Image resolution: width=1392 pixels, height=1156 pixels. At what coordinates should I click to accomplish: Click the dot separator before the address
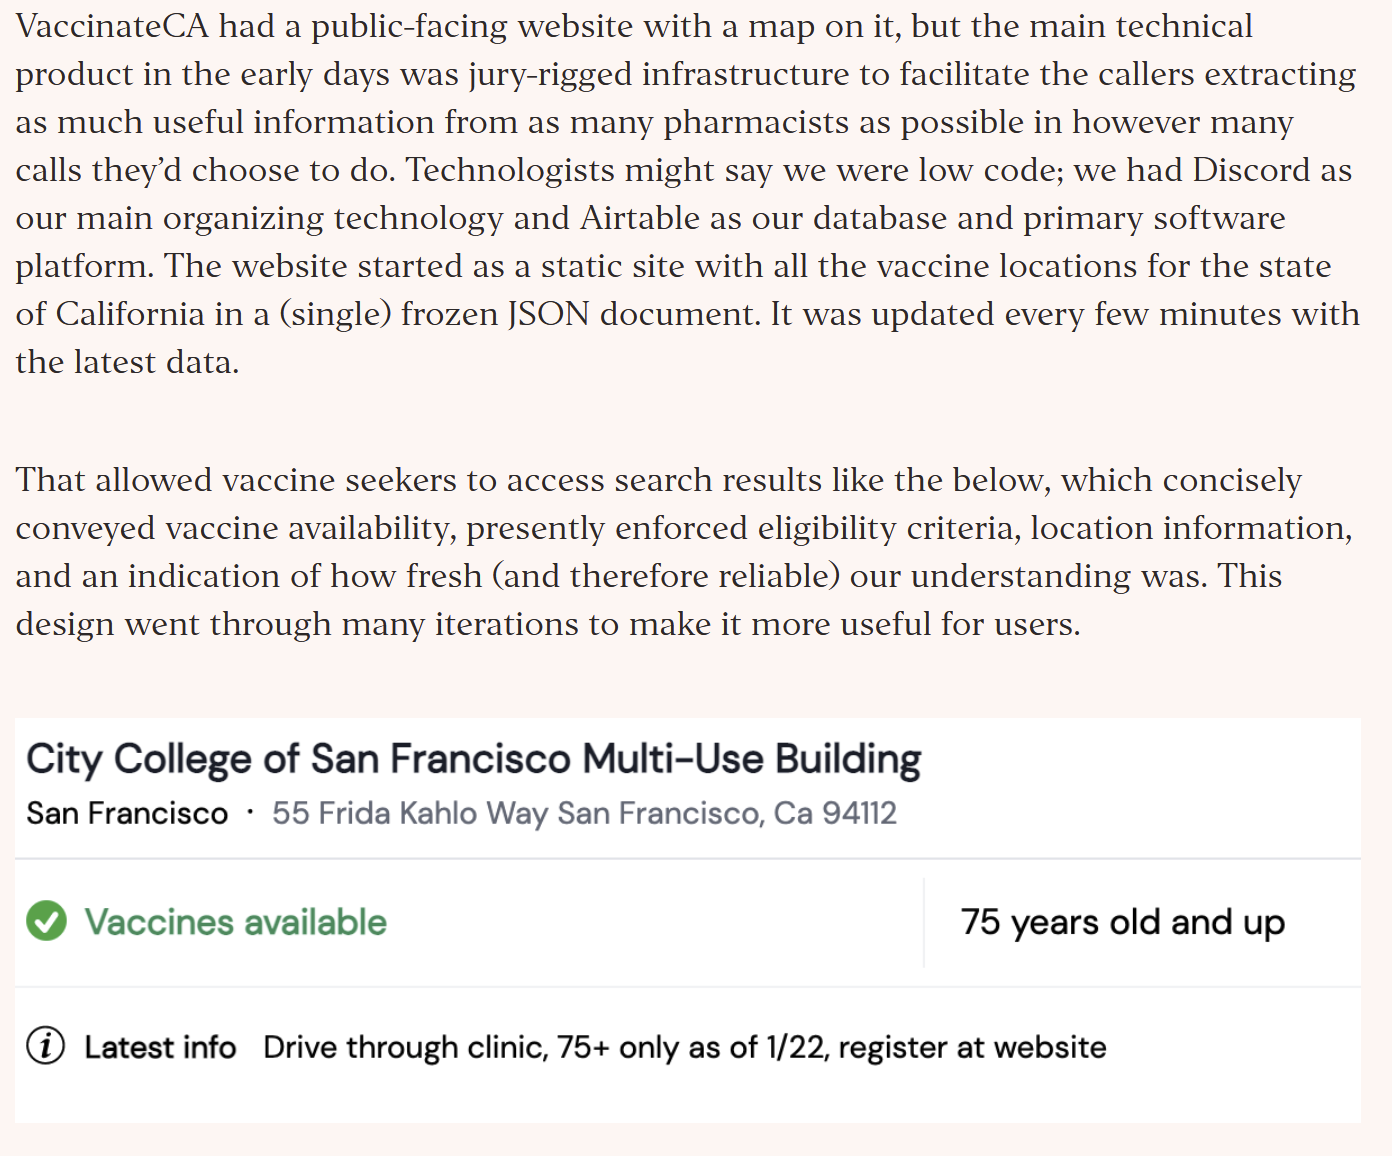pyautogui.click(x=250, y=813)
